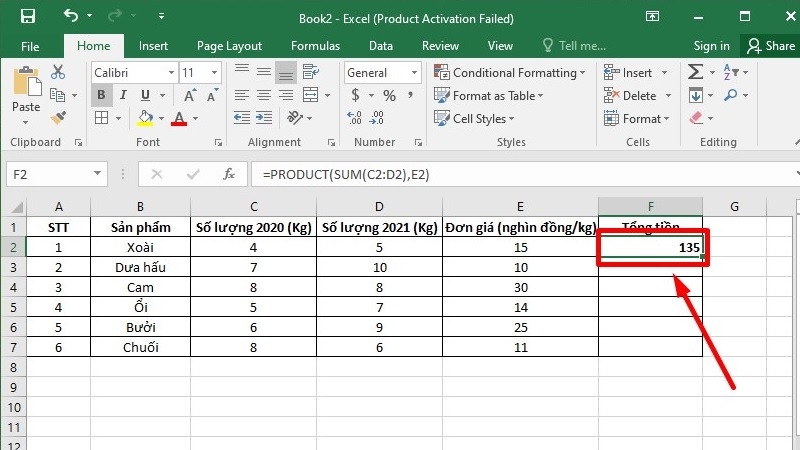The image size is (800, 450).
Task: Switch to the Data tab
Action: click(381, 46)
